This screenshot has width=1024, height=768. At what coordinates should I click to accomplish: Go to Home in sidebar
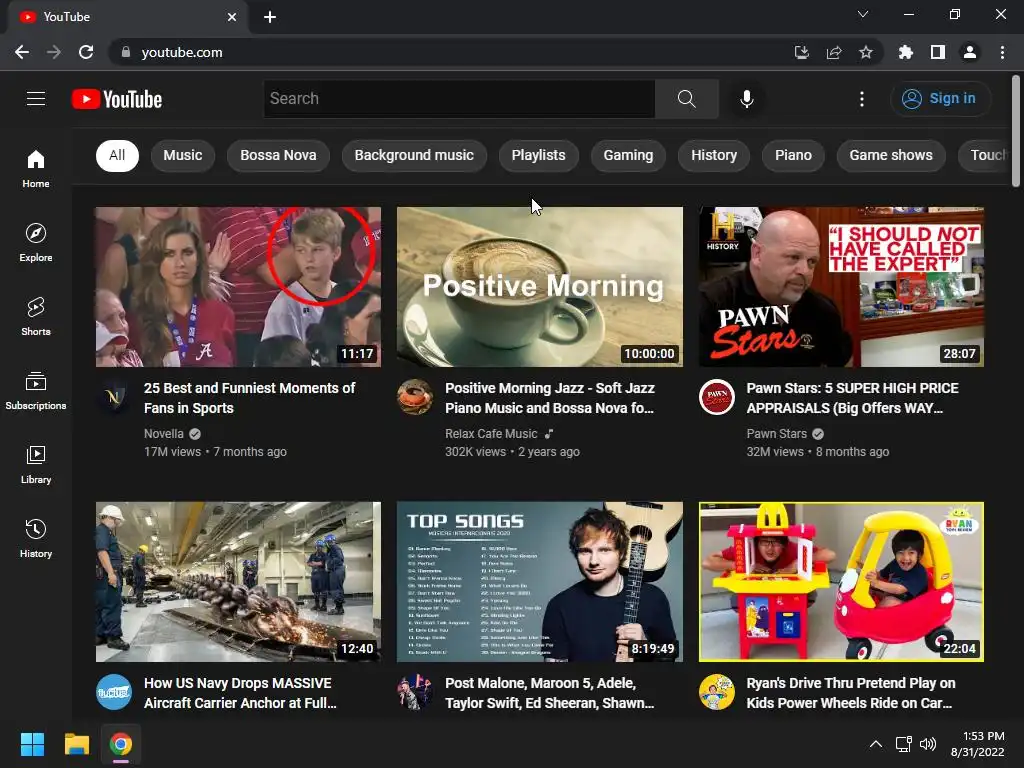point(36,169)
